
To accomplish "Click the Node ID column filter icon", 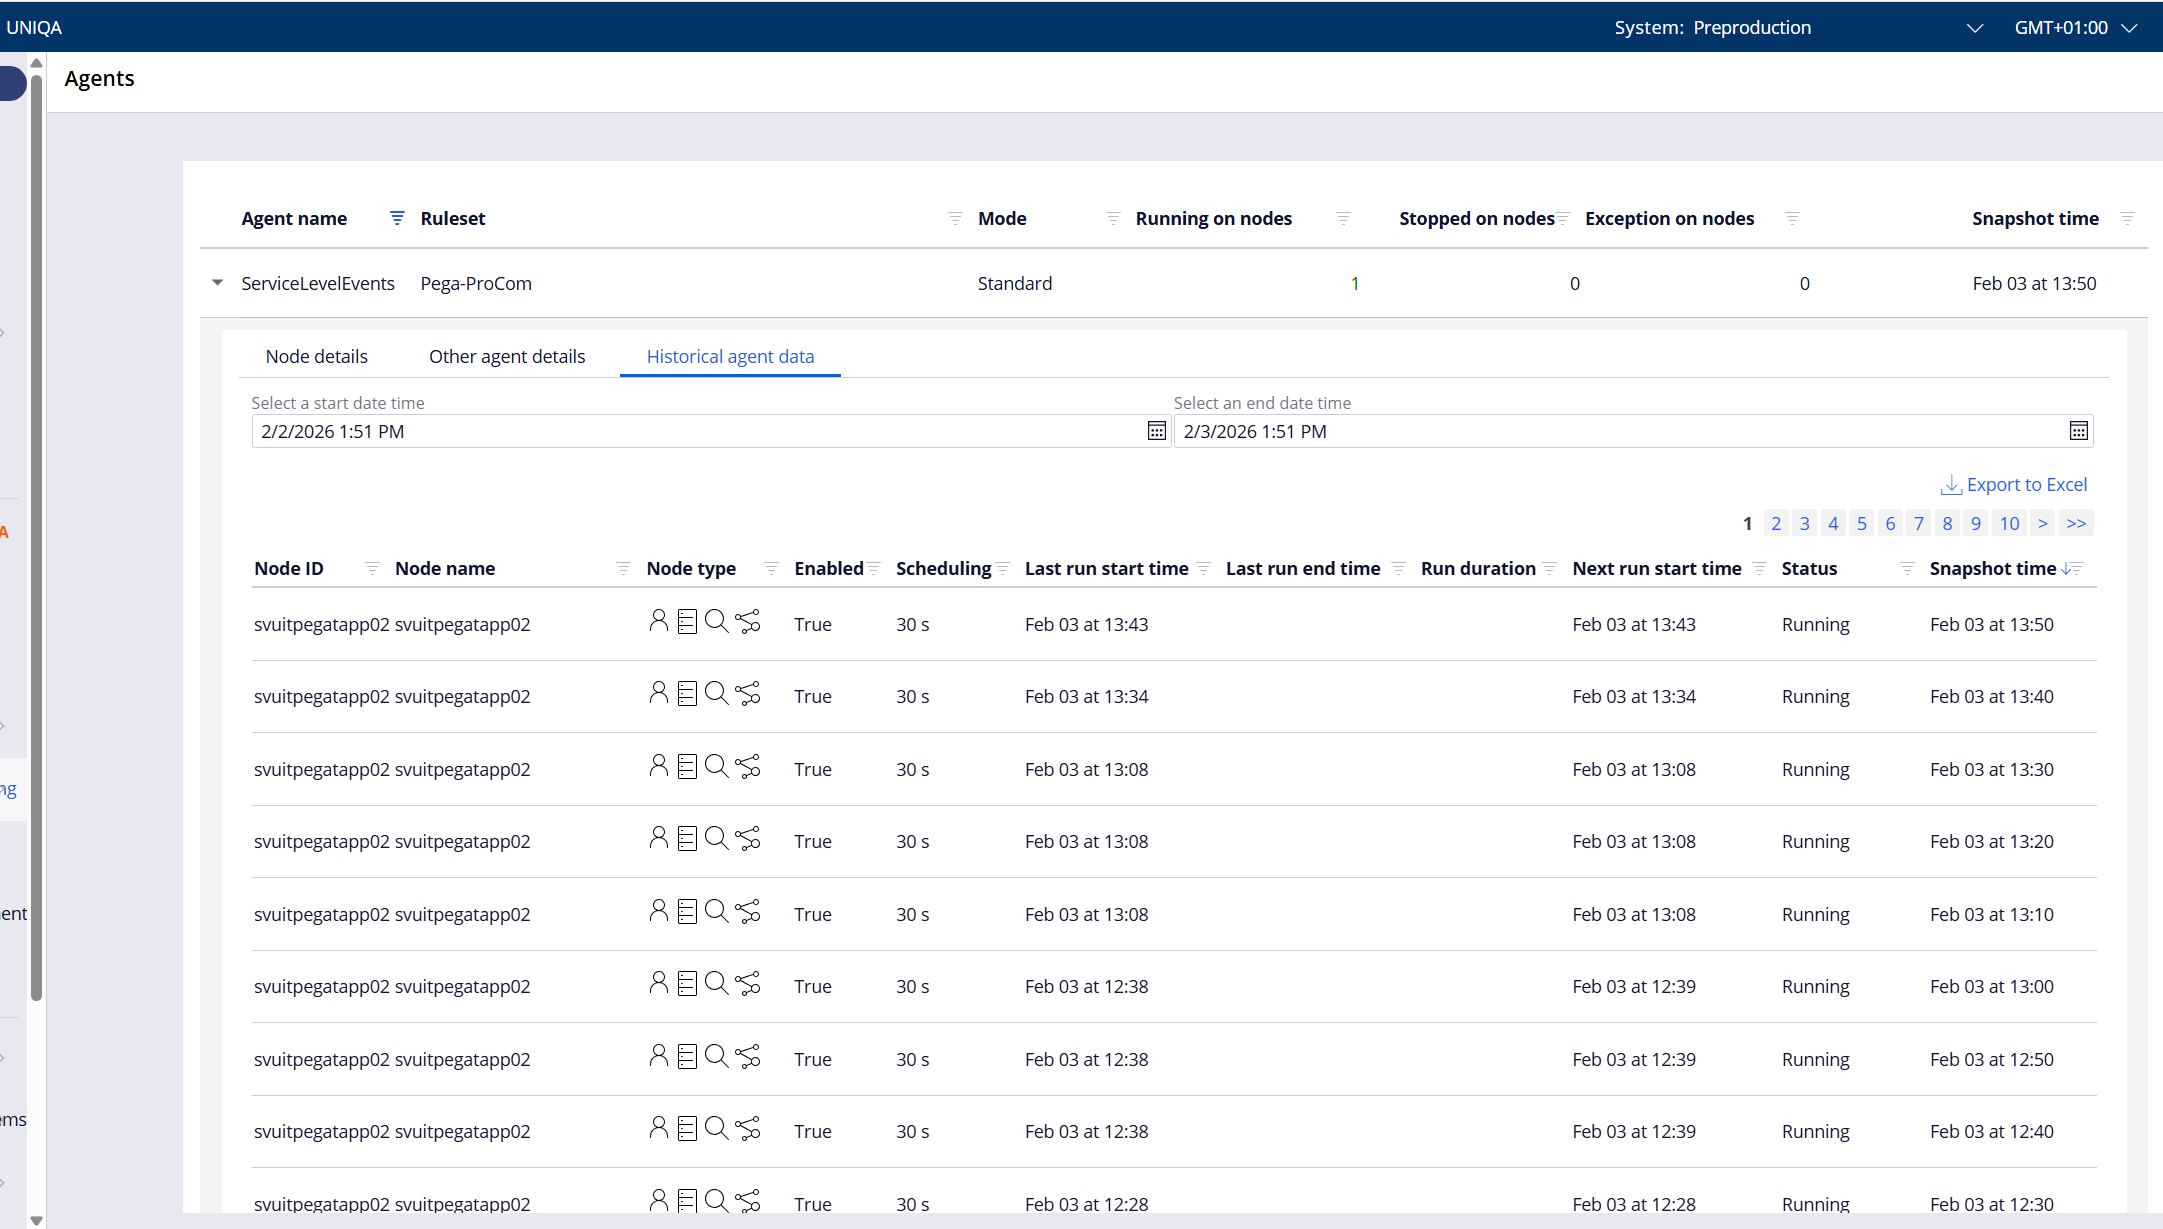I will click(x=372, y=569).
